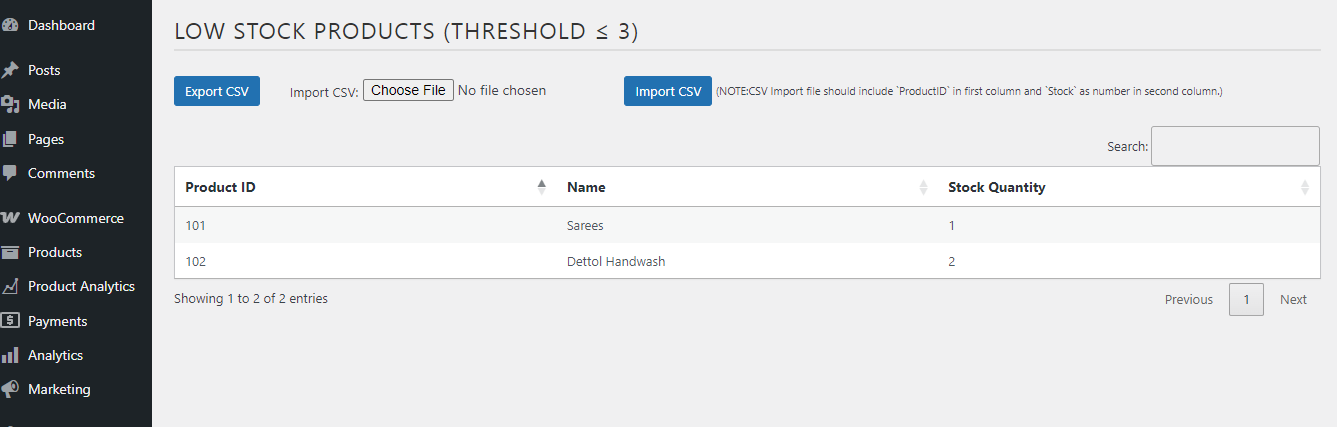
Task: Click the WooCommerce logo icon
Action: click(x=10, y=218)
